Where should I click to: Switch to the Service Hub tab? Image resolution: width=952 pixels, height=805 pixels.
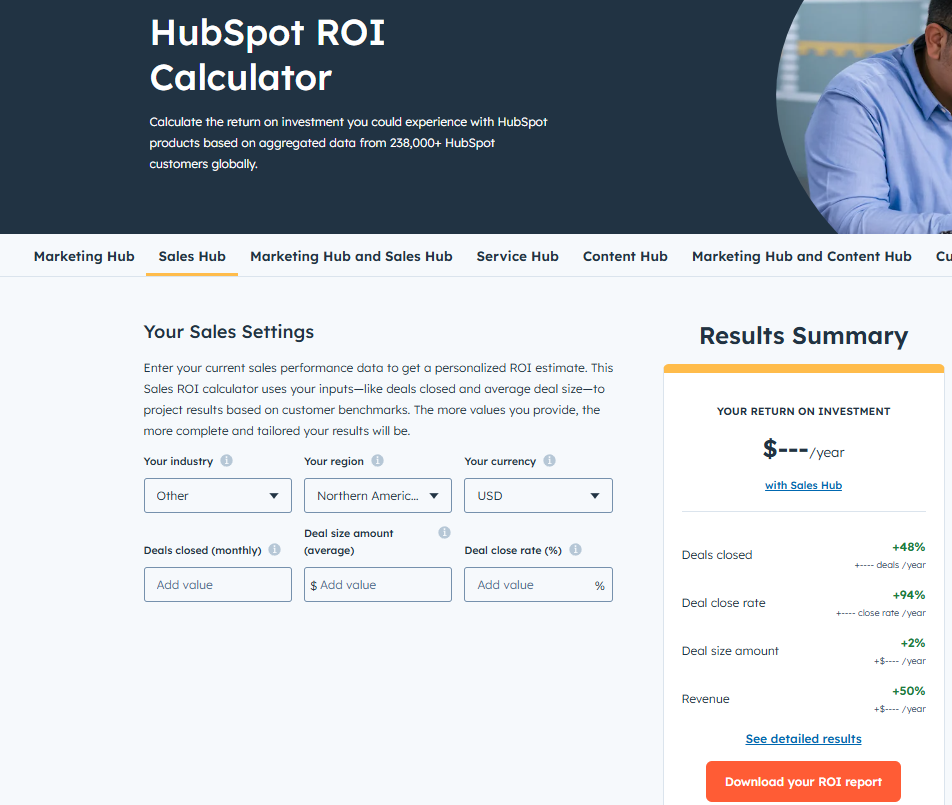click(517, 256)
